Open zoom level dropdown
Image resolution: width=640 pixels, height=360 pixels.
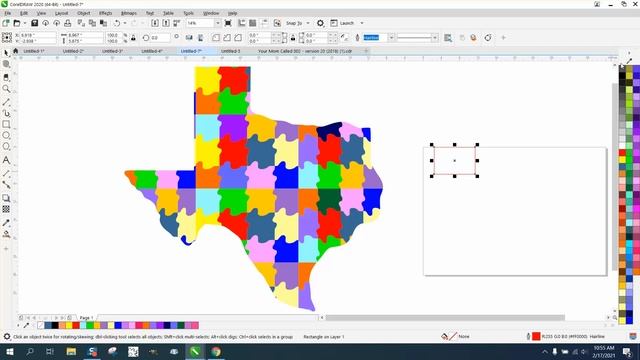217,23
